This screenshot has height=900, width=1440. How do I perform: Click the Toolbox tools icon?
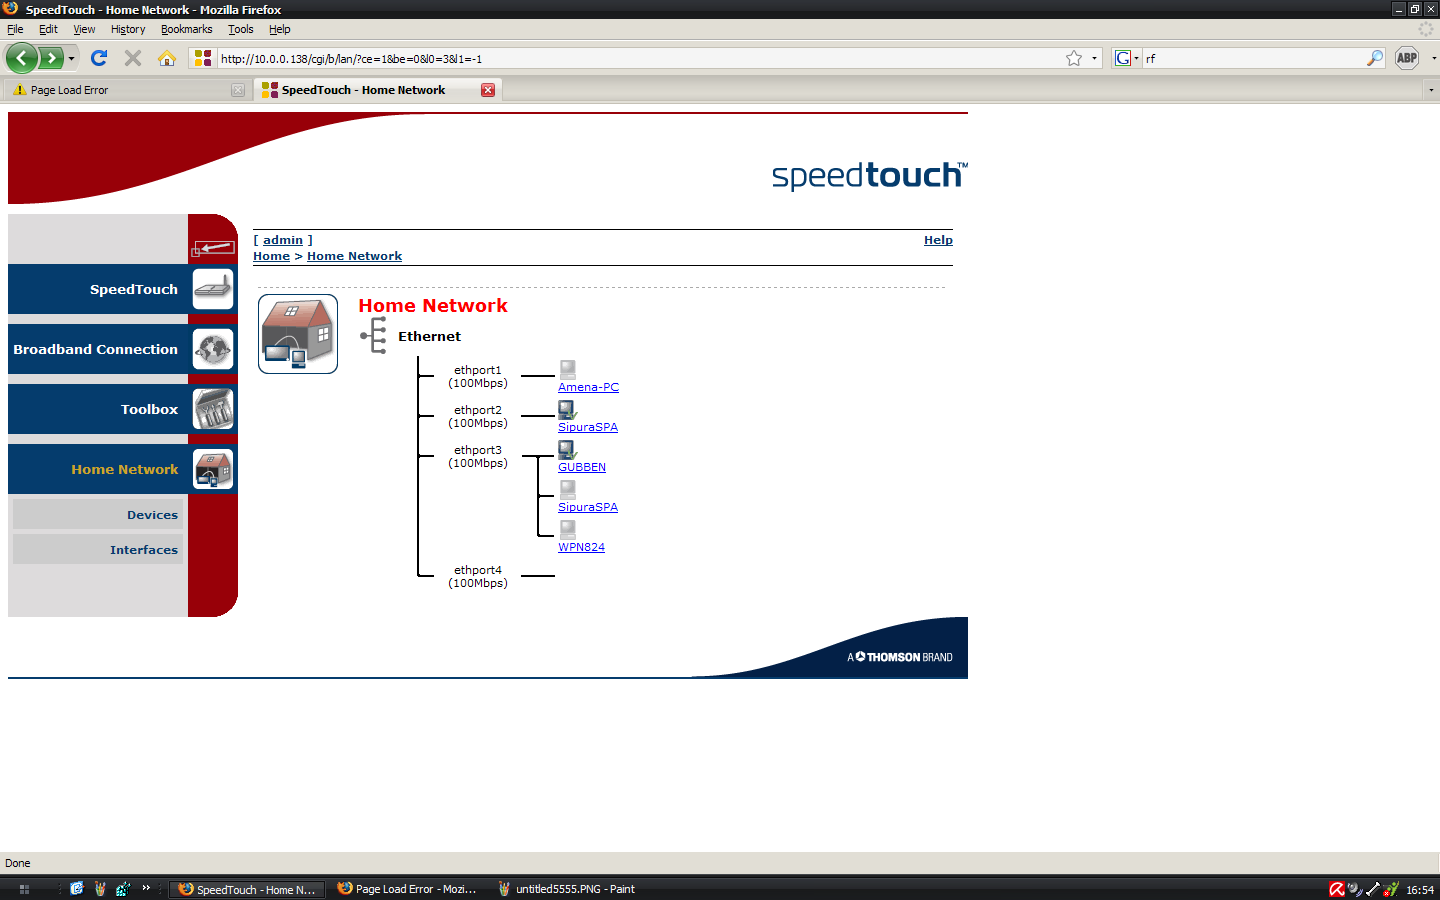(x=213, y=409)
